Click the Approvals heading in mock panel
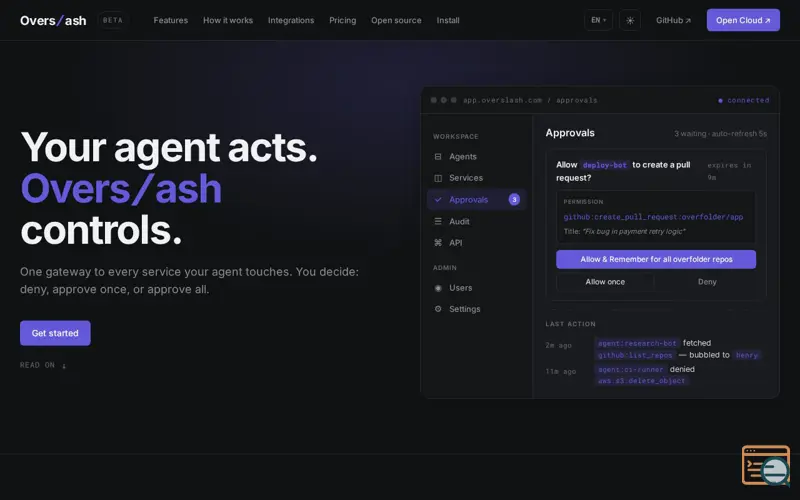This screenshot has width=800, height=500. 570,133
